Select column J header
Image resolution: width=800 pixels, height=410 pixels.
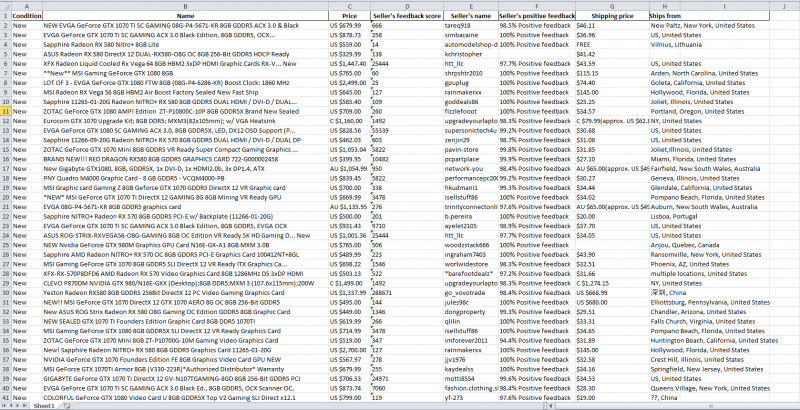pos(784,6)
